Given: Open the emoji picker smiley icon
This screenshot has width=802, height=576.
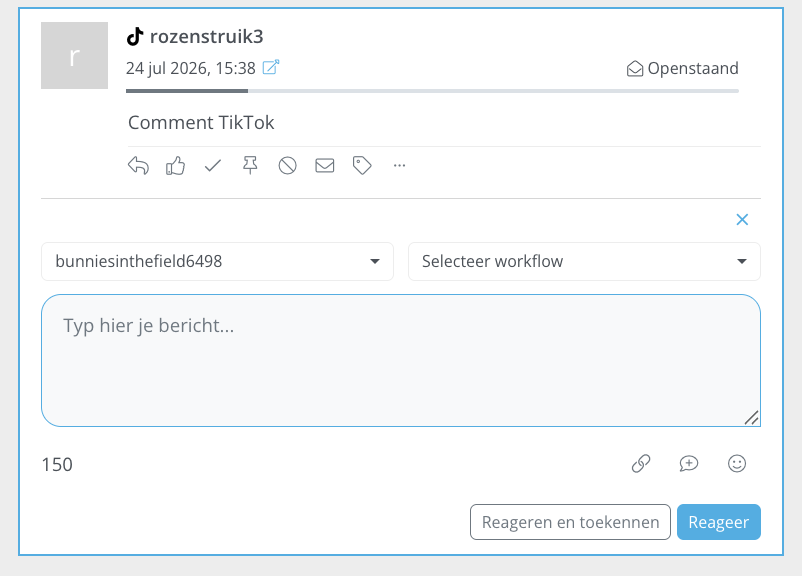Looking at the screenshot, I should (737, 463).
